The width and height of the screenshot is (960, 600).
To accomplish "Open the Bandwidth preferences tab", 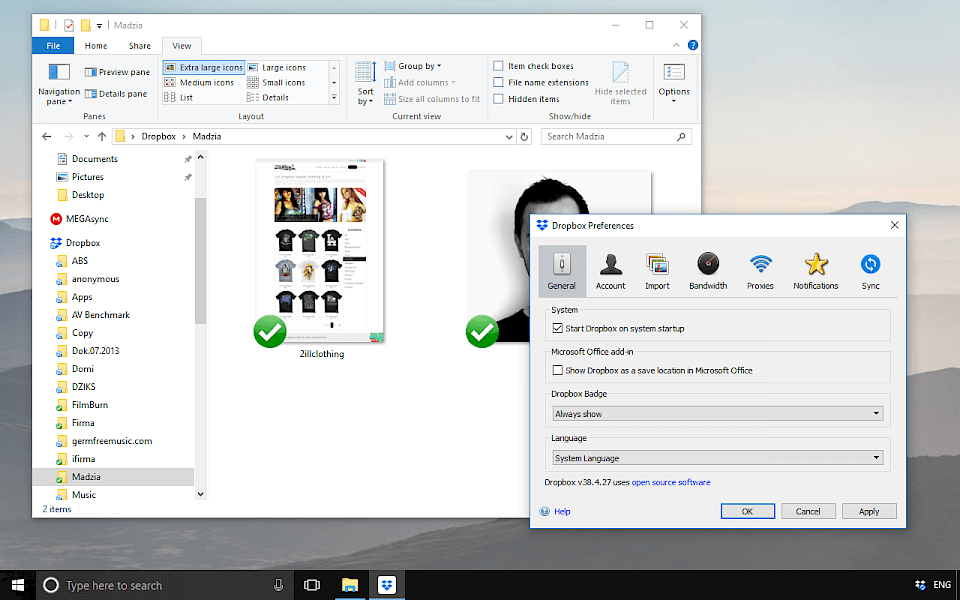I will point(708,271).
